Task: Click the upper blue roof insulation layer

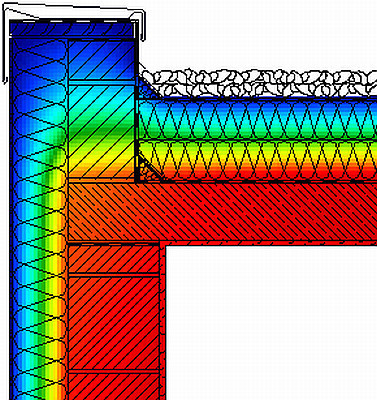Action: pos(258,118)
